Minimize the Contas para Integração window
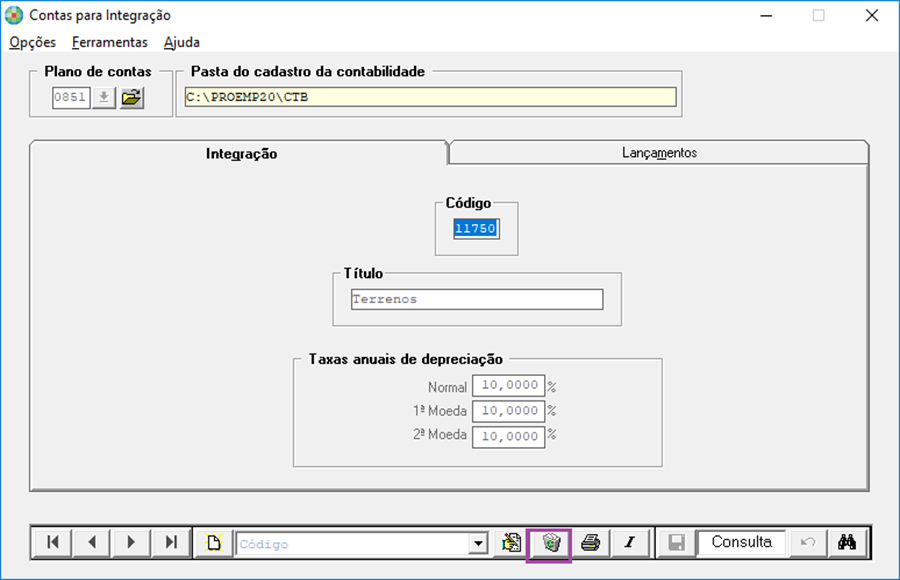This screenshot has width=900, height=580. [x=766, y=16]
